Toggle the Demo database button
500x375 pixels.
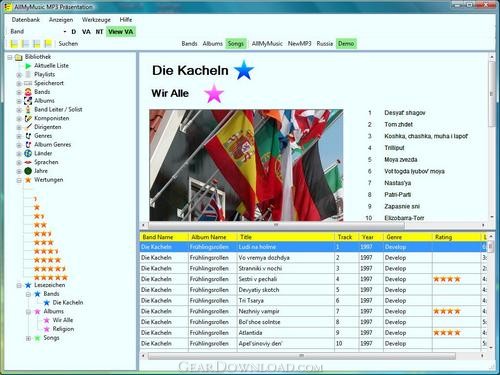(346, 44)
